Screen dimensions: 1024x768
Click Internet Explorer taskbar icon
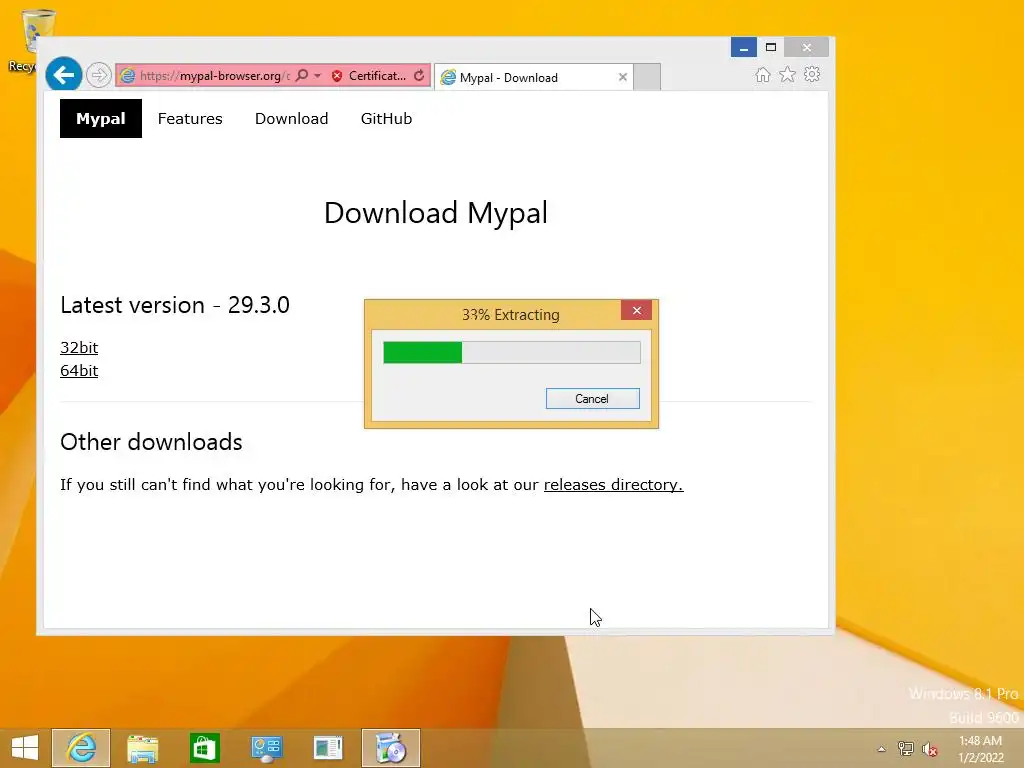[81, 748]
